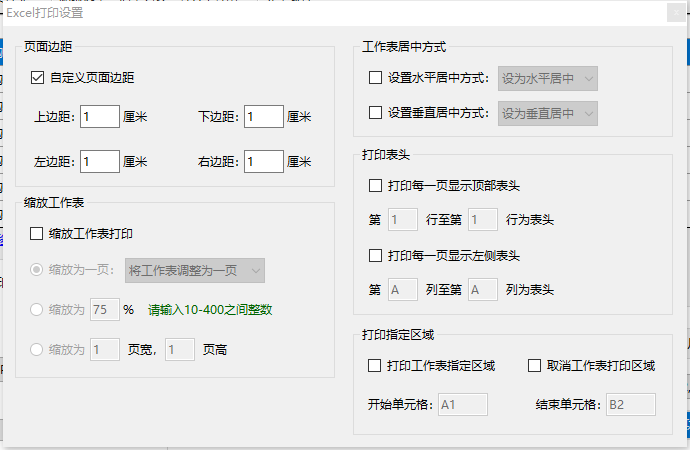Click the 页高 number field
The image size is (690, 450).
pos(180,350)
